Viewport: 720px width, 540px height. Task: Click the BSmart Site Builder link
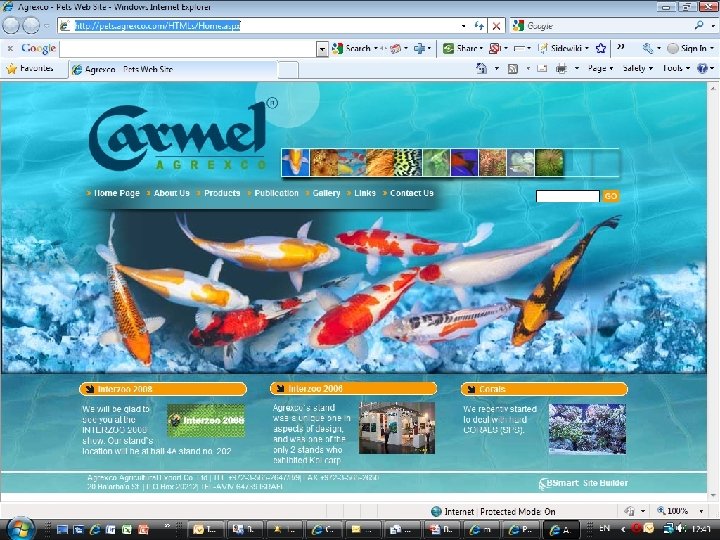tap(583, 483)
